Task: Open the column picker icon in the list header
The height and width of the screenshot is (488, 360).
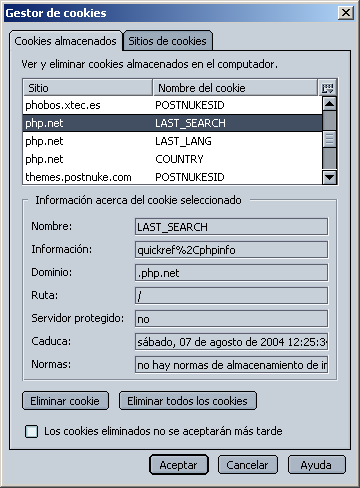Action: 327,88
